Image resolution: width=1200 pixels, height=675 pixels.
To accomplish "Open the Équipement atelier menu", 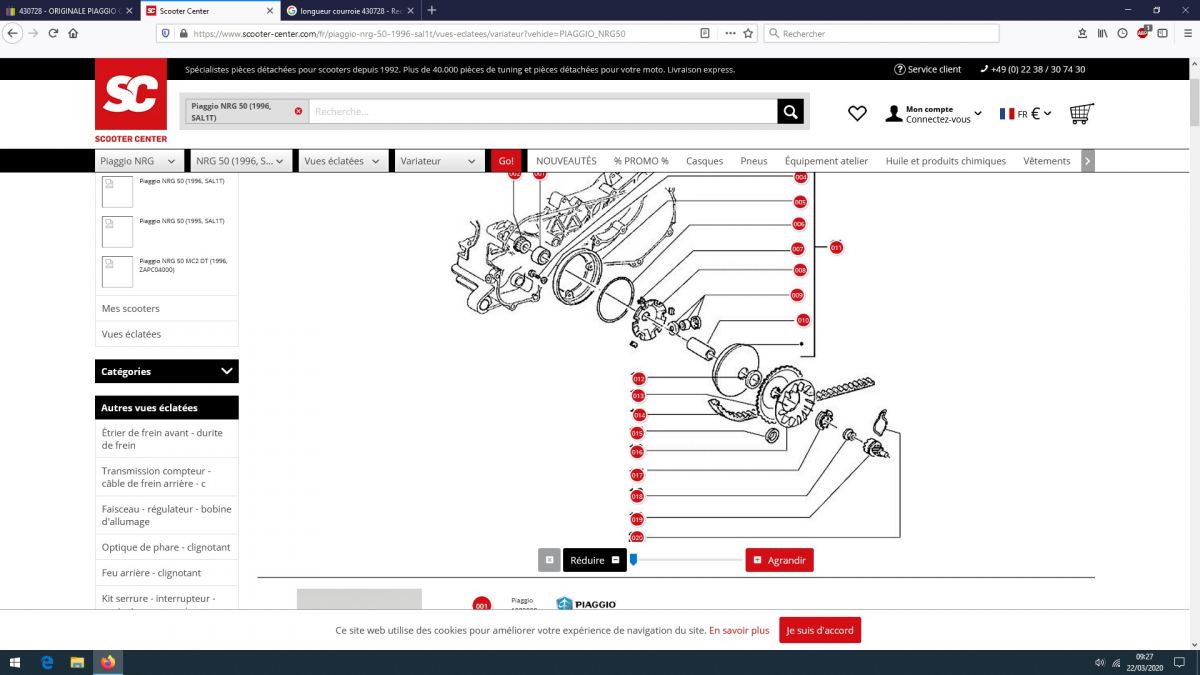I will [x=826, y=161].
